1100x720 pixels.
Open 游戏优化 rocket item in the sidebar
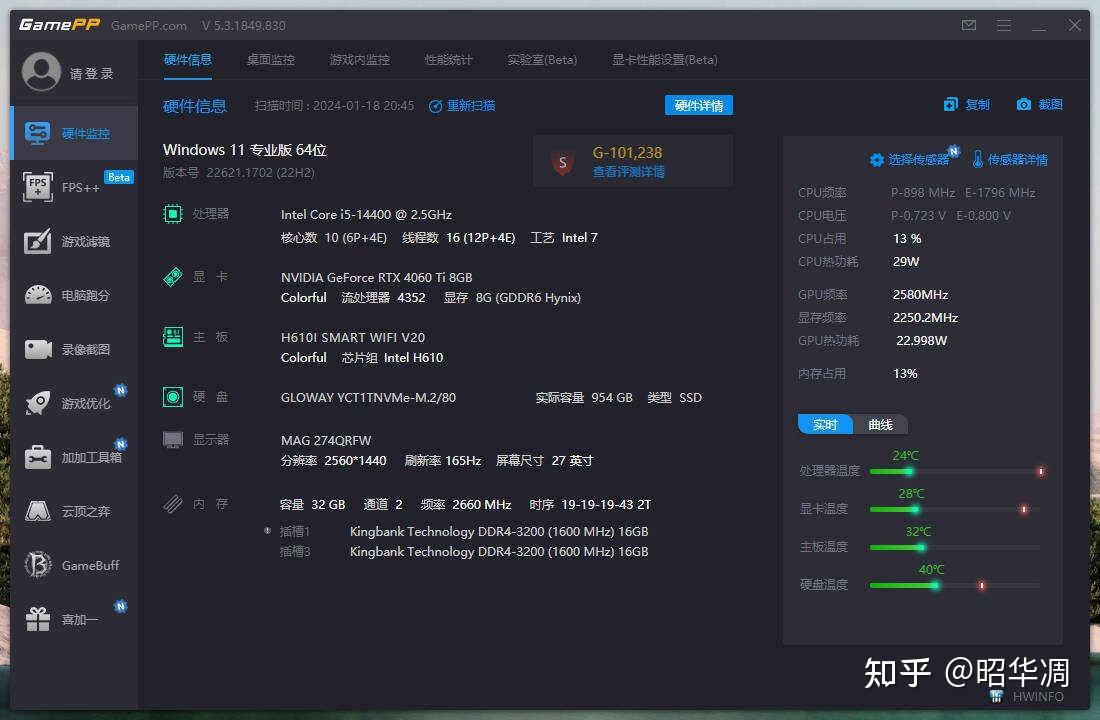click(x=74, y=403)
